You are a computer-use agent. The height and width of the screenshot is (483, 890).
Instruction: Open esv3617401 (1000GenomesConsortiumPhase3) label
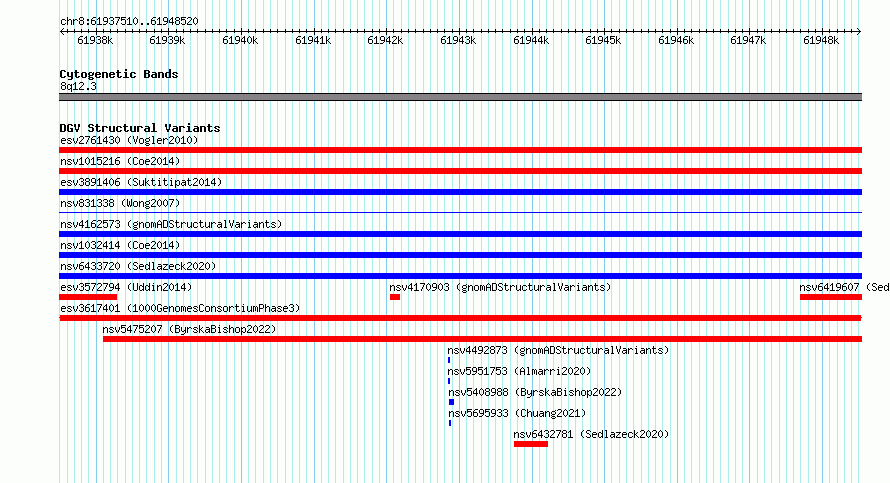[x=180, y=308]
